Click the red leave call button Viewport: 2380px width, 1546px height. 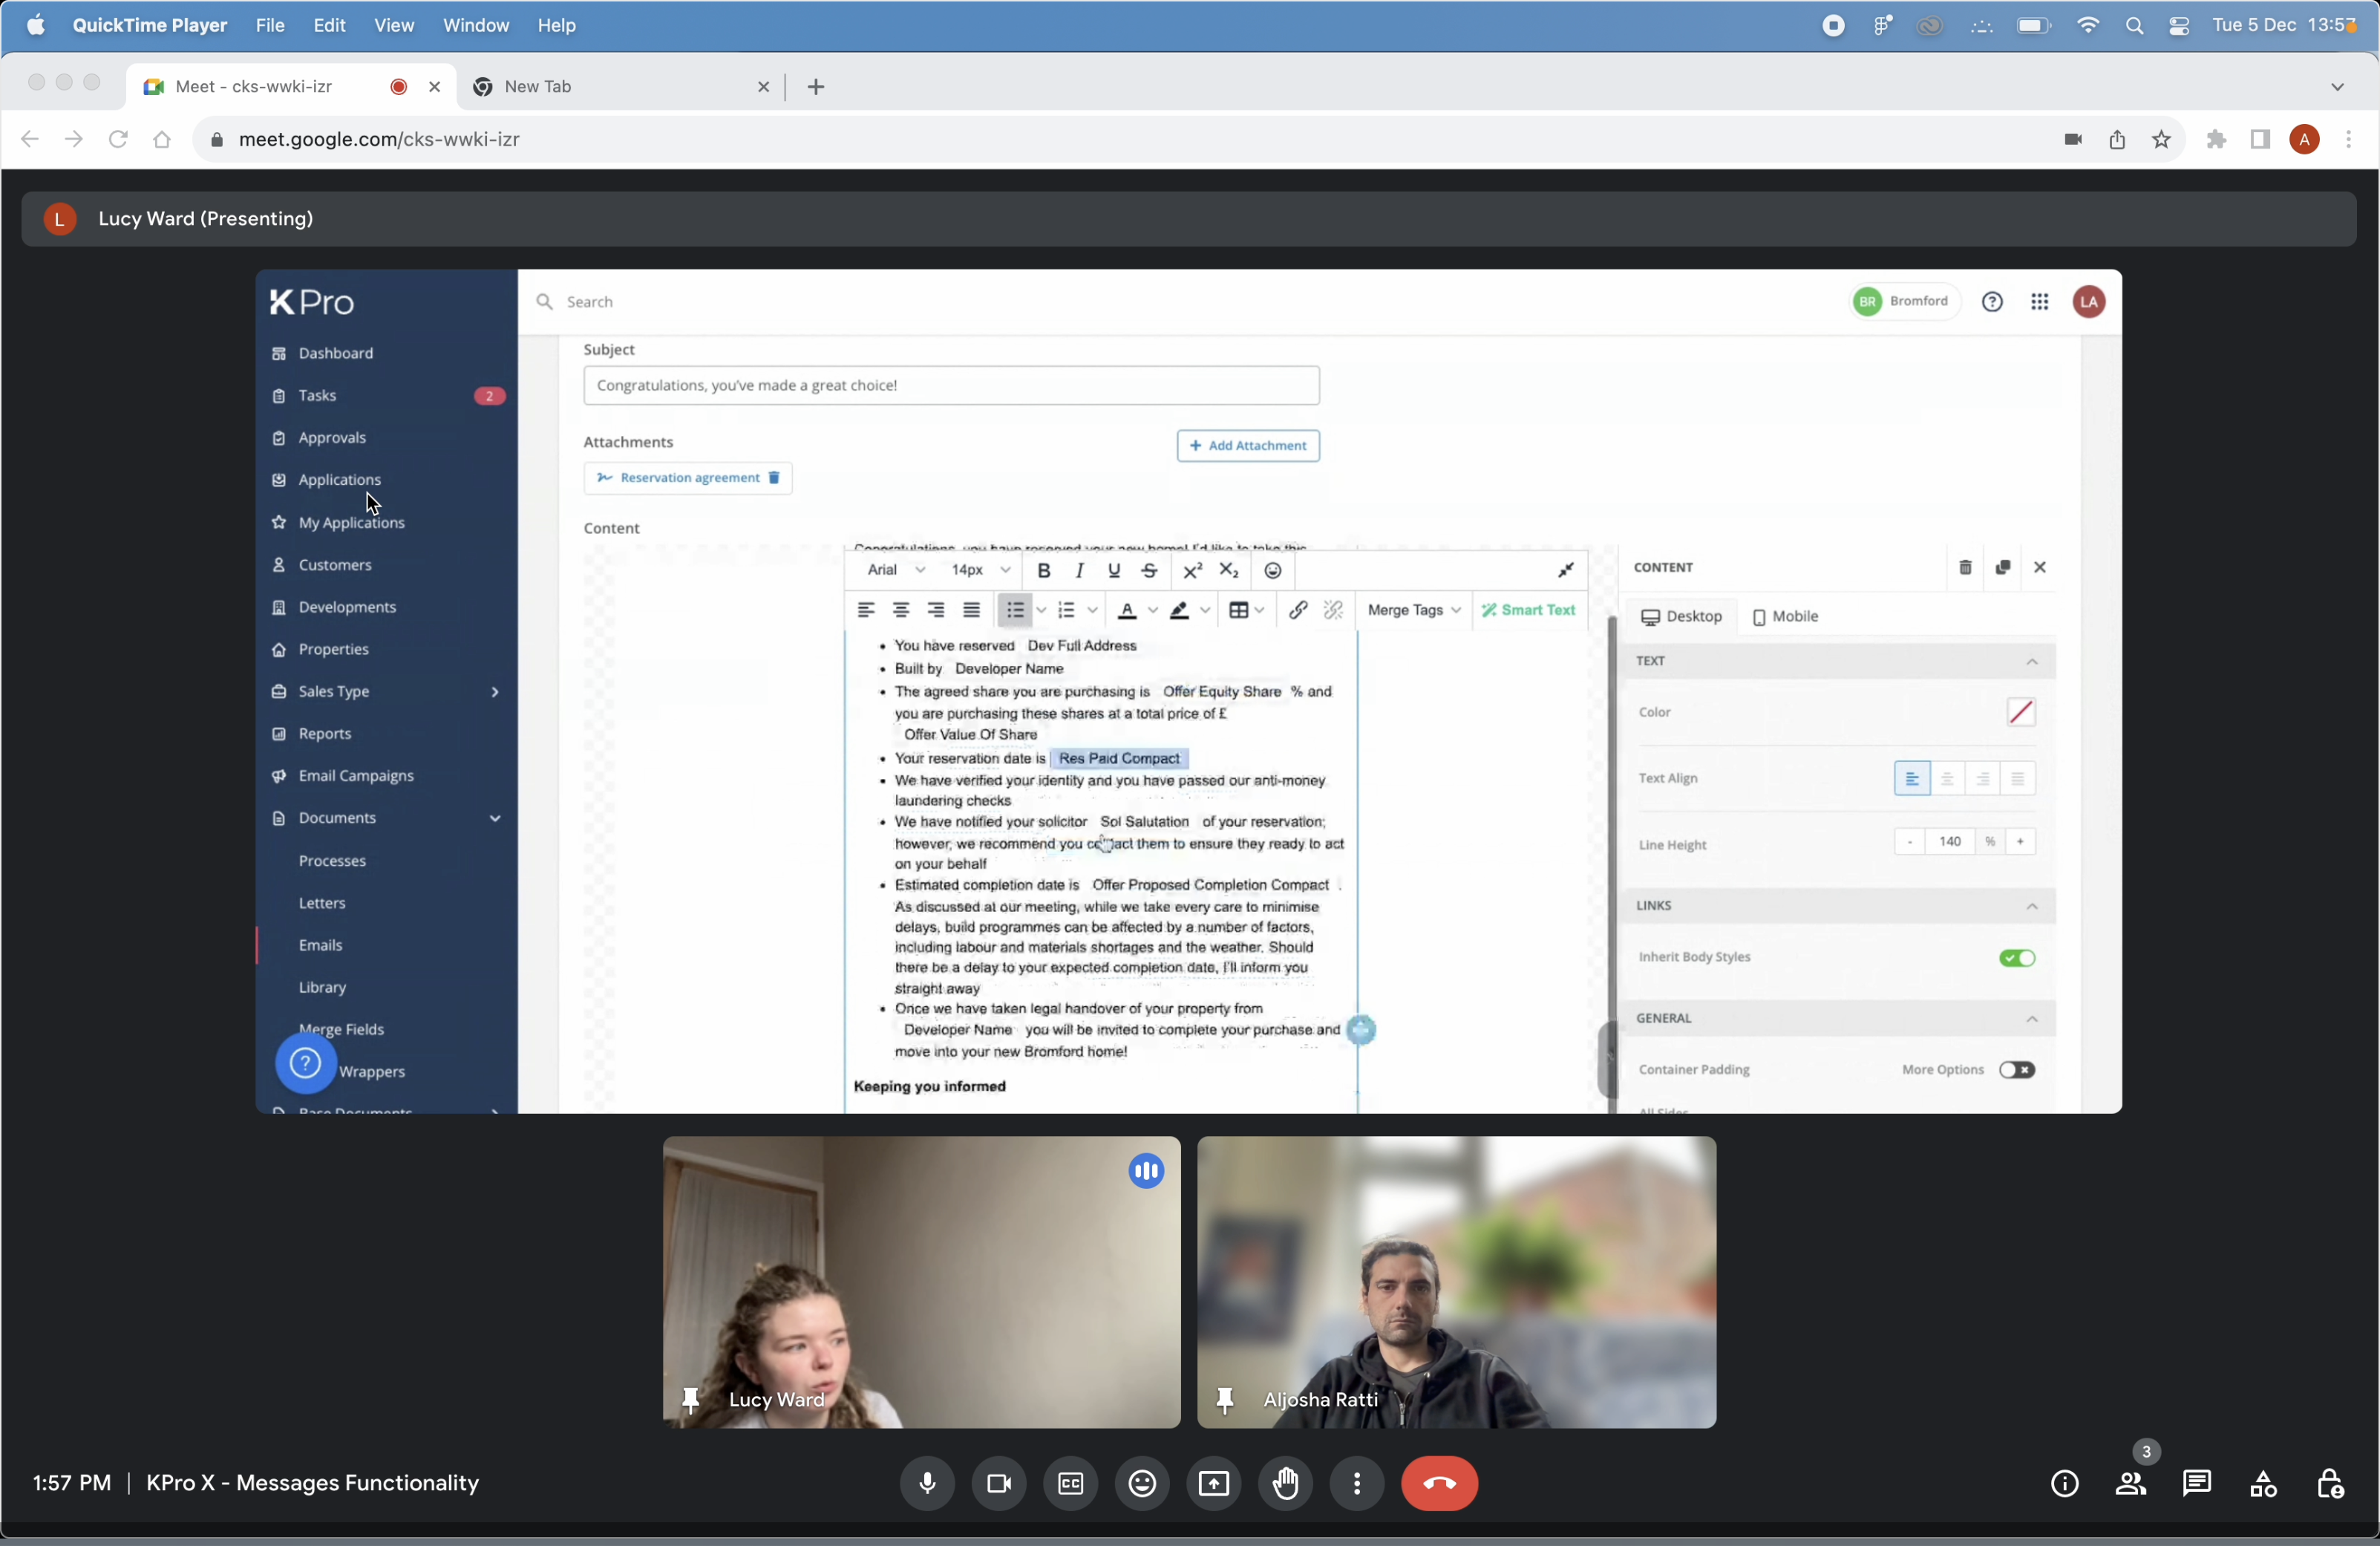(1439, 1483)
